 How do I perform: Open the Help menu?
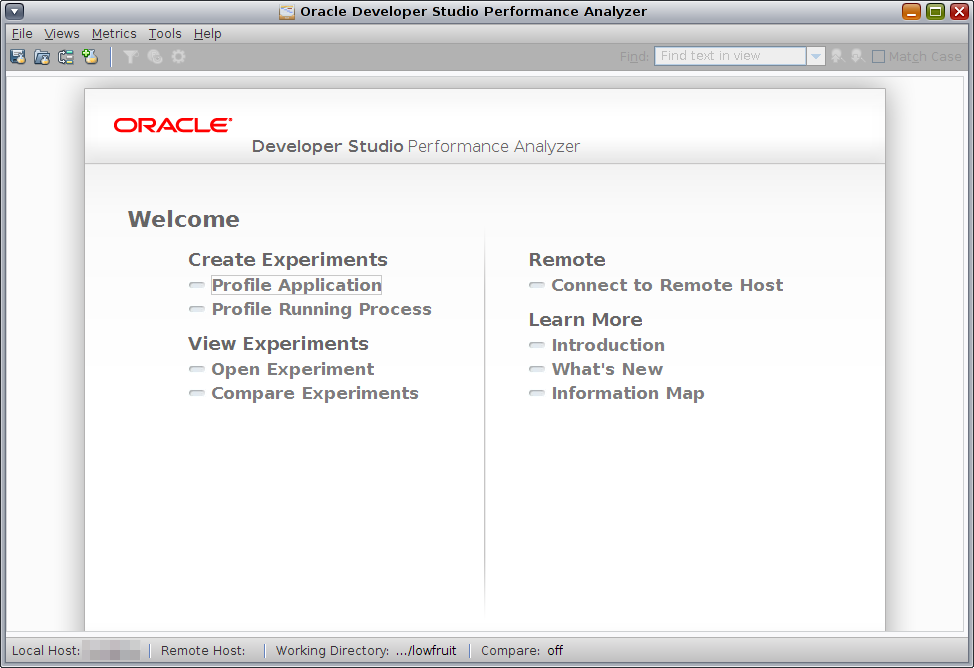(x=207, y=34)
